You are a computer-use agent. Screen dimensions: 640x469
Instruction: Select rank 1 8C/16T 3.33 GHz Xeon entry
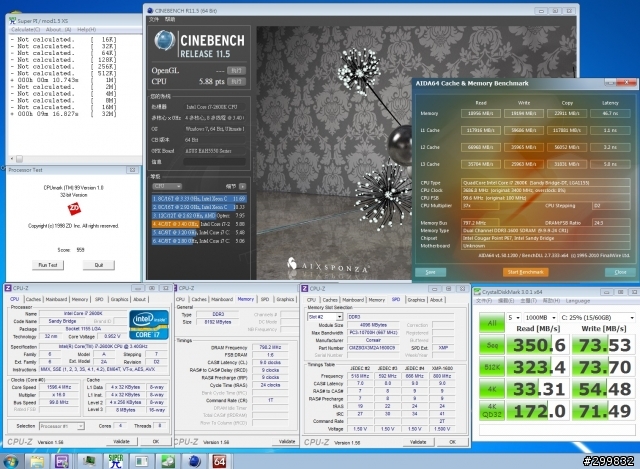[x=199, y=198]
